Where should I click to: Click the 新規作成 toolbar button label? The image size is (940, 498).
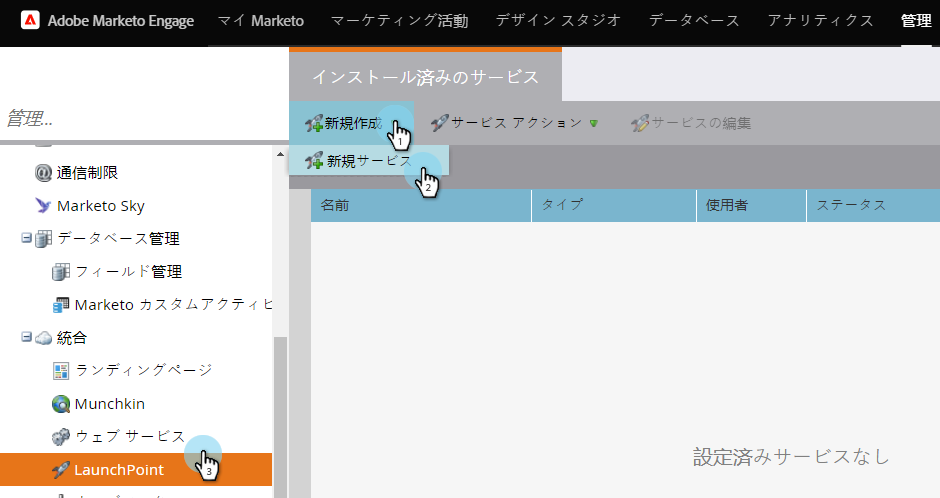(353, 123)
